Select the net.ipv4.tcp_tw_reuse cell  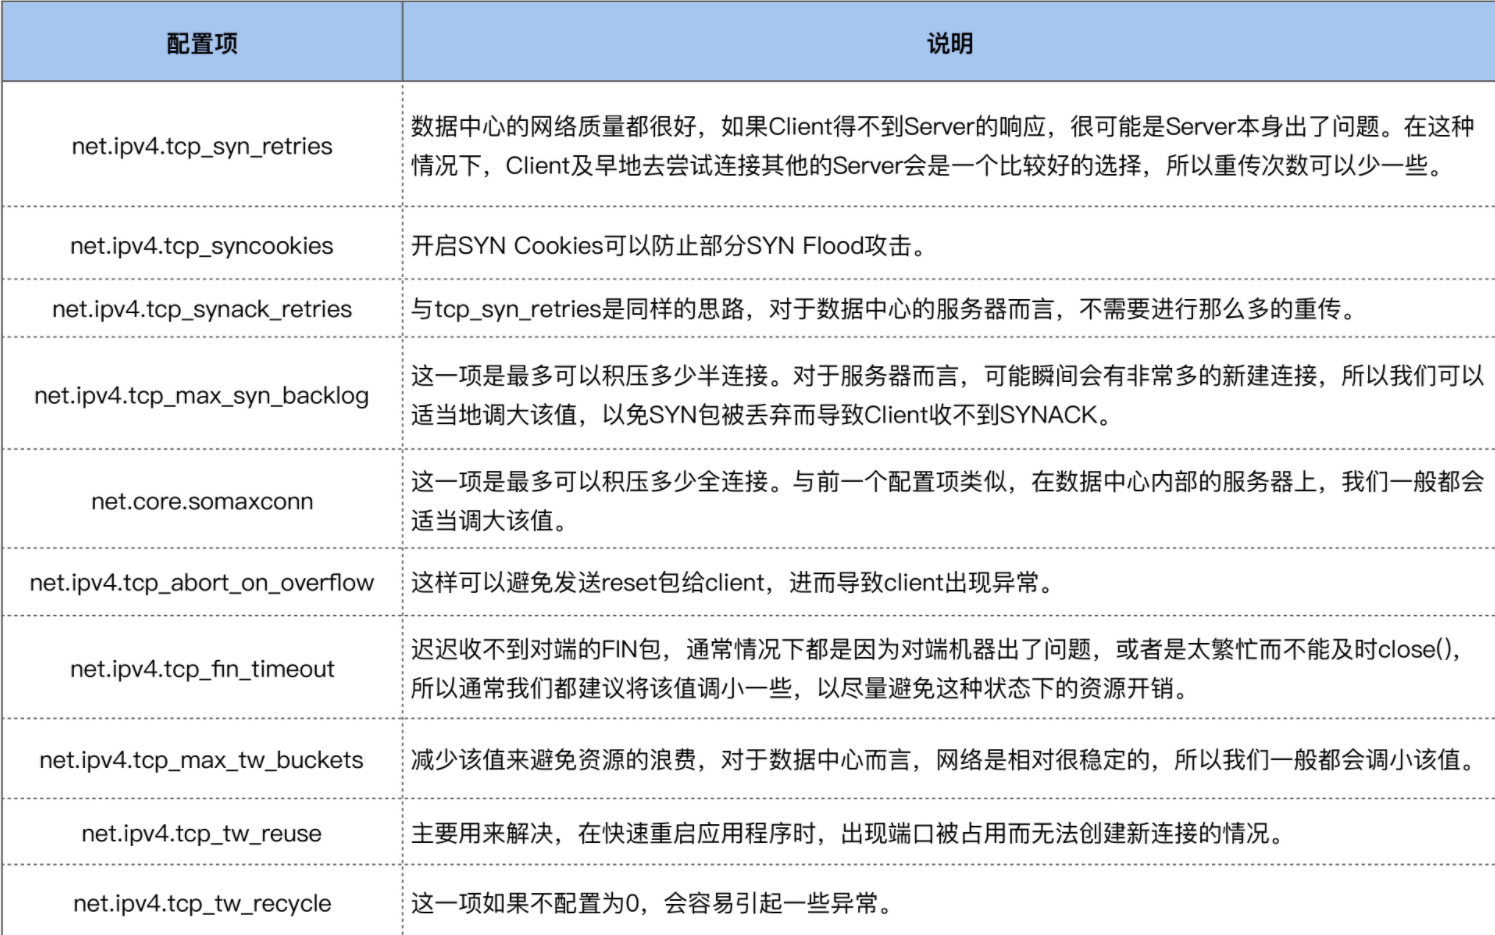(x=202, y=834)
